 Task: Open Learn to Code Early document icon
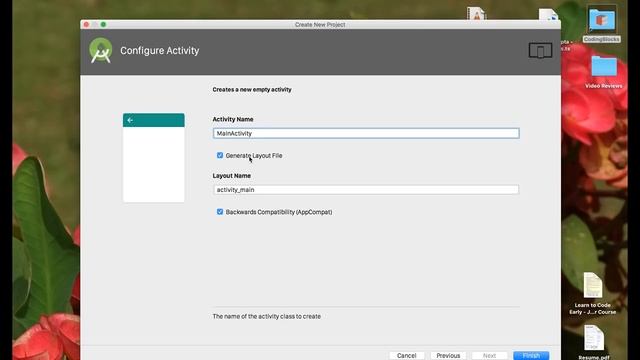click(x=593, y=285)
